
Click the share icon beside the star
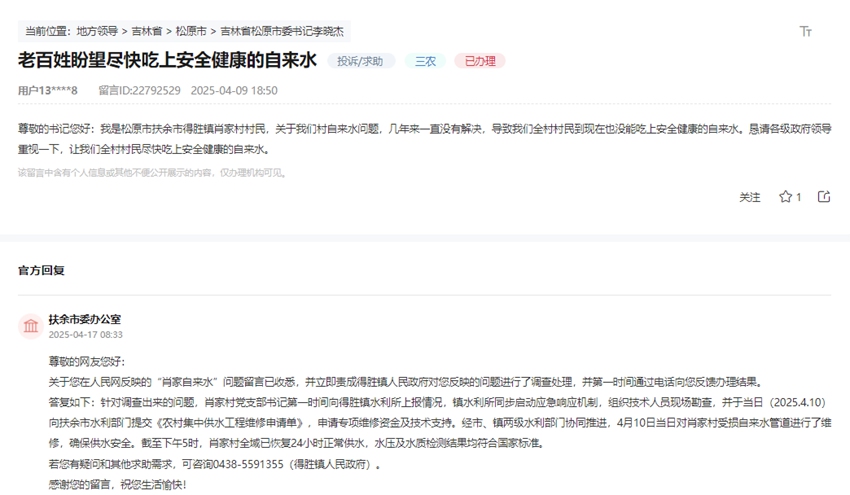click(x=824, y=197)
